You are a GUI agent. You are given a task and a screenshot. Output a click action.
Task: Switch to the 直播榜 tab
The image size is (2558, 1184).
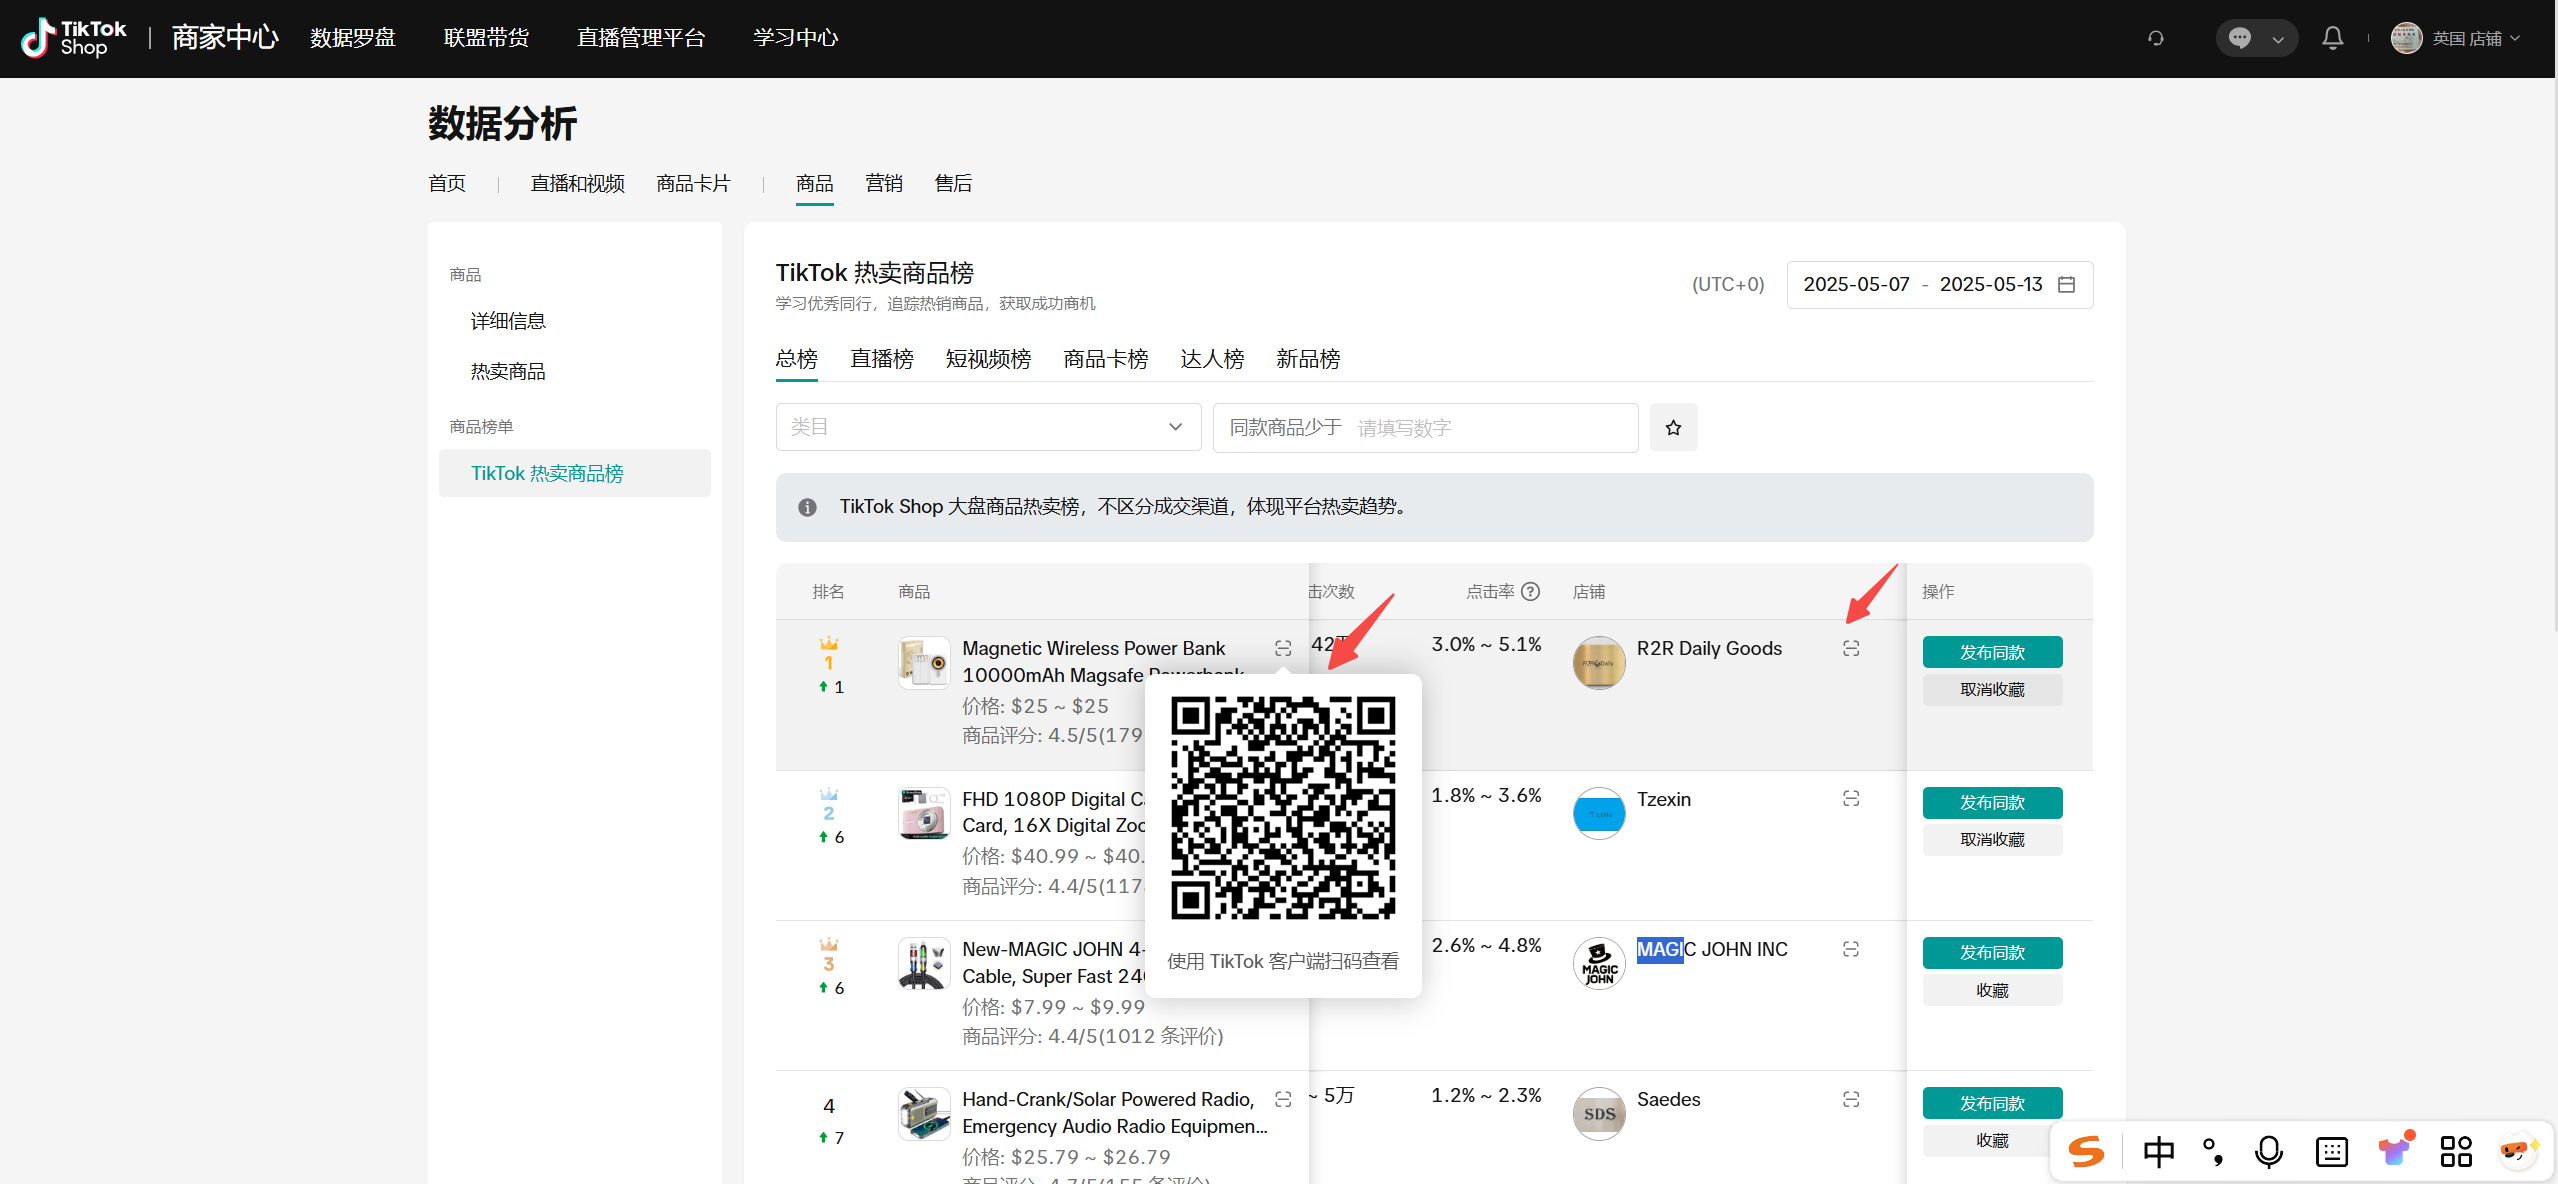click(881, 359)
